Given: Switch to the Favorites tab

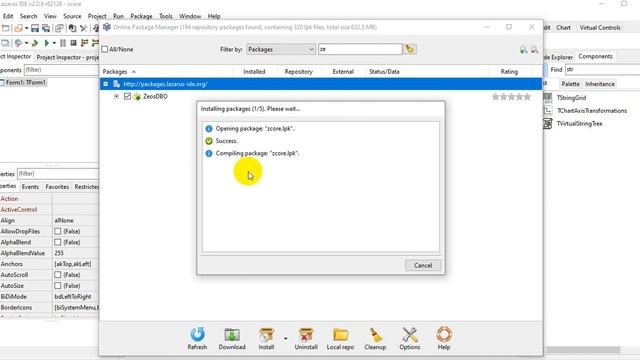Looking at the screenshot, I should pos(57,187).
